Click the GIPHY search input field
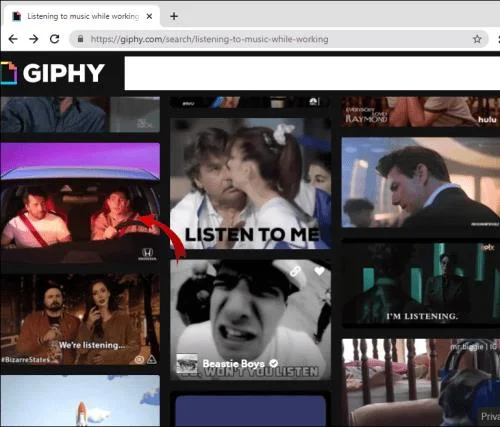Screen dimensions: 500x427 pyautogui.click(x=312, y=73)
